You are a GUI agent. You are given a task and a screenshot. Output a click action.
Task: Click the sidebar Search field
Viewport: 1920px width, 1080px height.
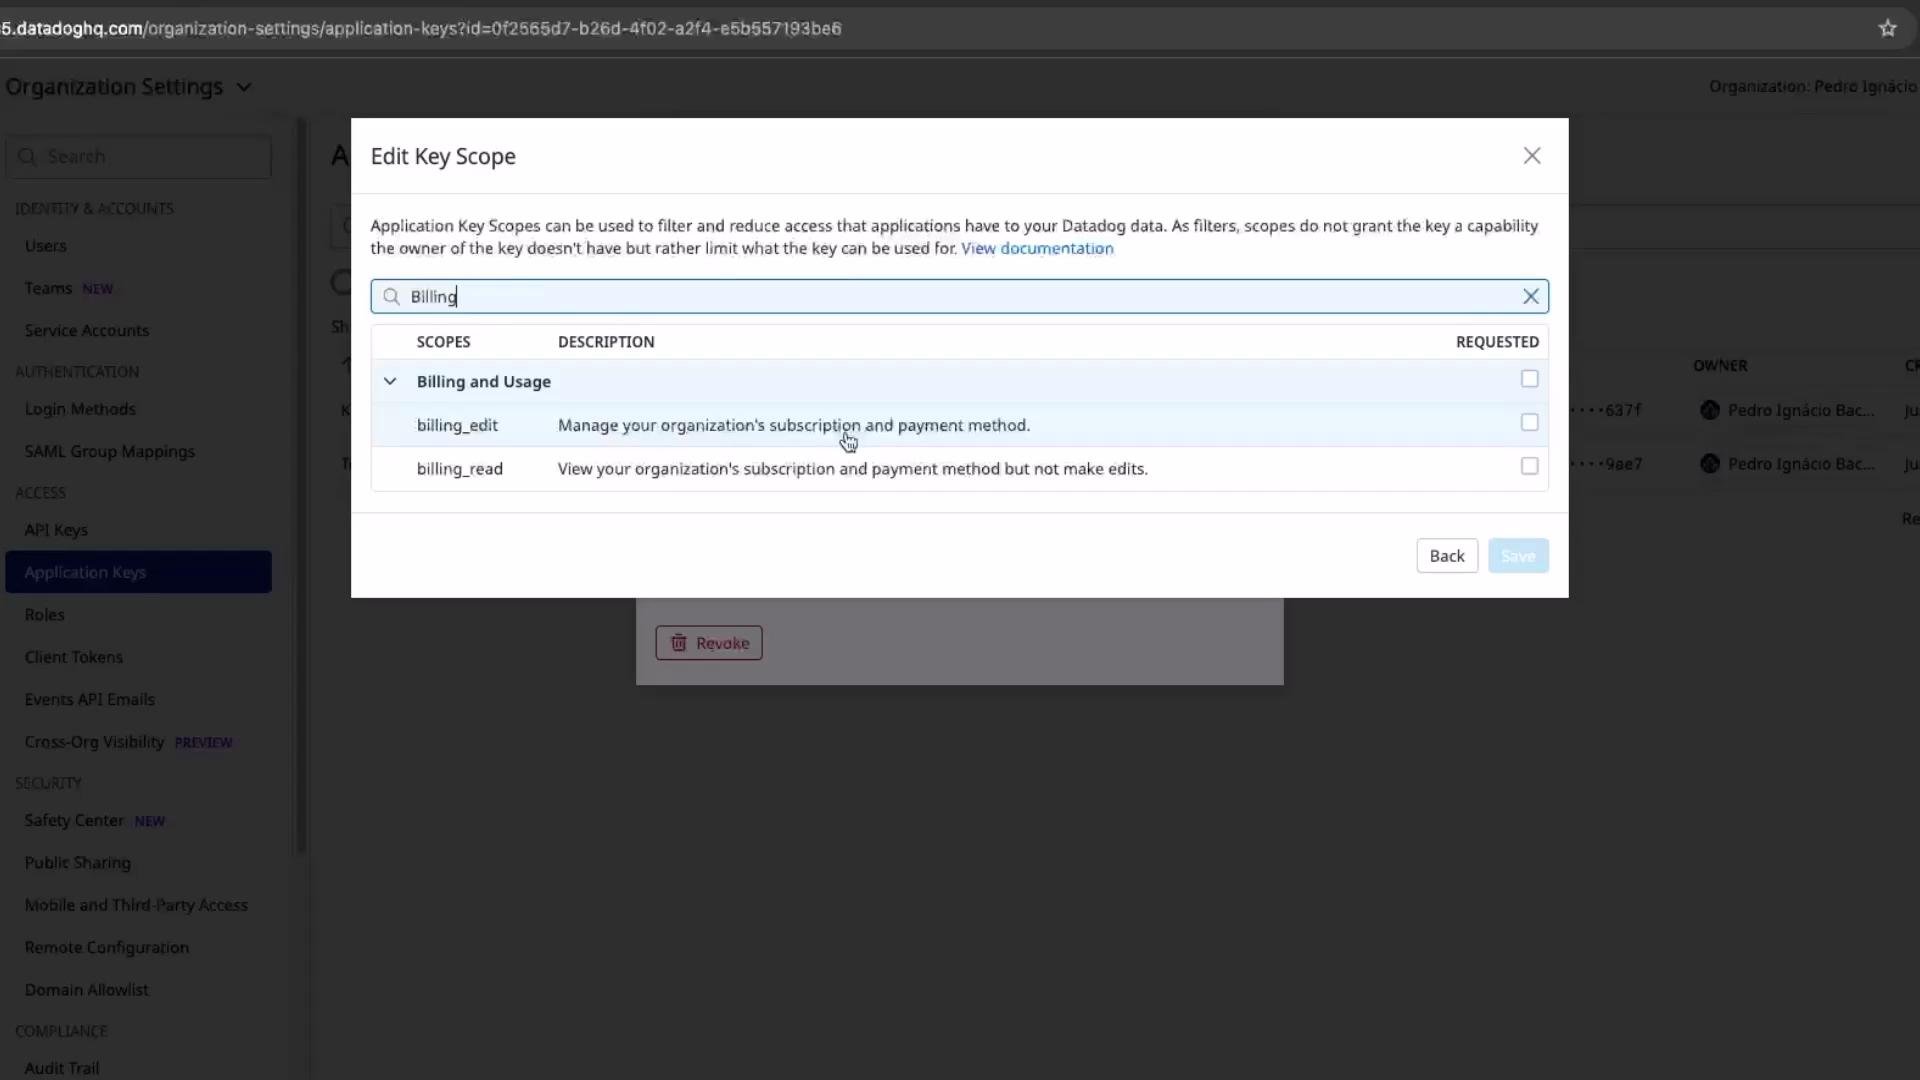coord(138,157)
